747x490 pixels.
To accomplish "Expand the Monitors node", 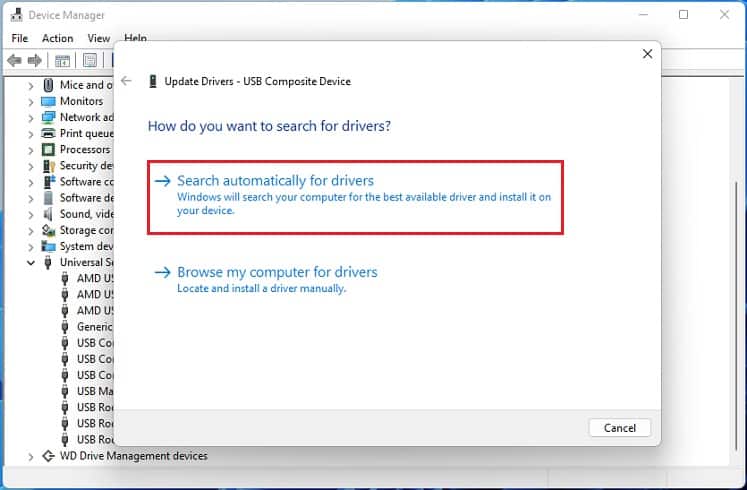I will pos(31,102).
